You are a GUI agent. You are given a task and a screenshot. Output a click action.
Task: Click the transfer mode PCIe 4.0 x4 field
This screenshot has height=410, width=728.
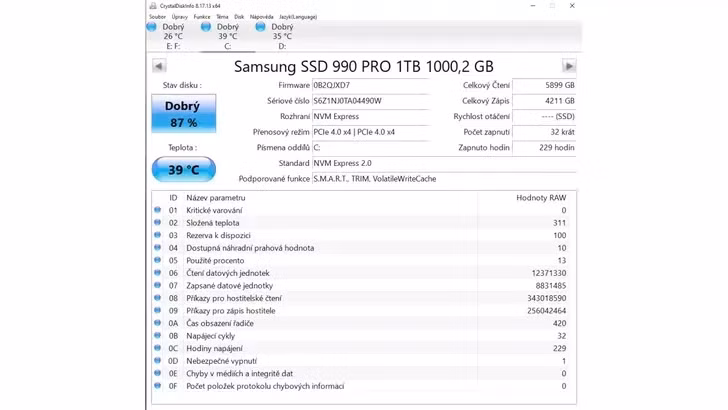pyautogui.click(x=370, y=132)
